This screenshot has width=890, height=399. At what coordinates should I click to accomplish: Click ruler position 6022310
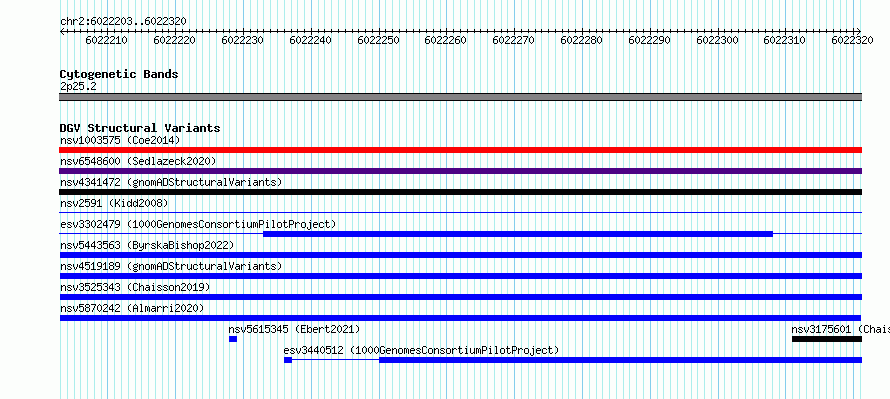[x=784, y=40]
